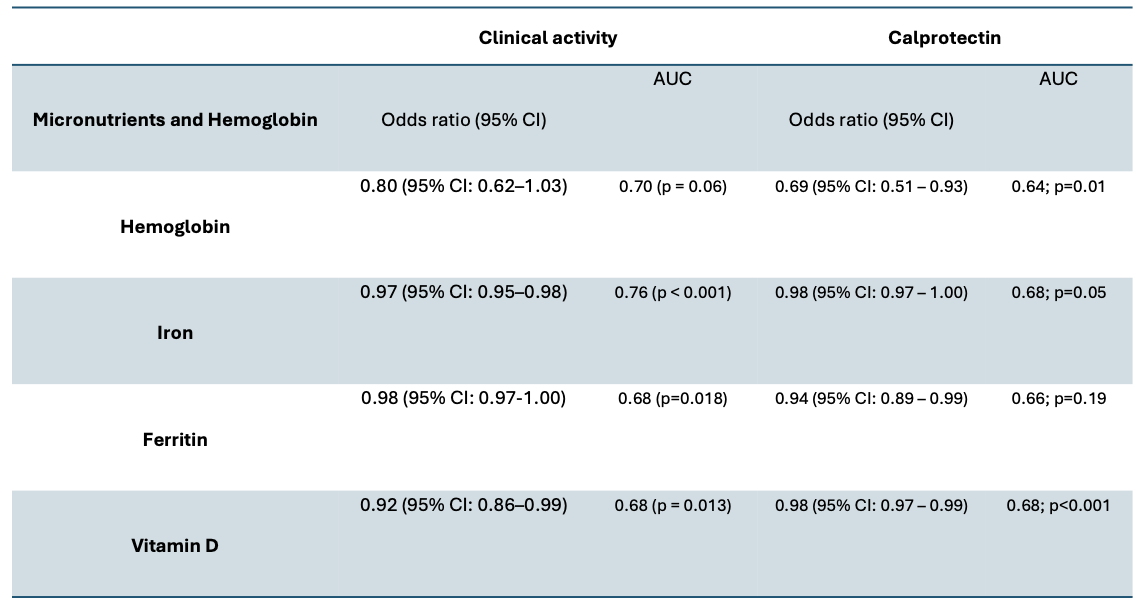Click Hemoglobin calprotectin odds ratio 0.69
Image resolution: width=1142 pixels, height=602 pixels.
(x=871, y=186)
